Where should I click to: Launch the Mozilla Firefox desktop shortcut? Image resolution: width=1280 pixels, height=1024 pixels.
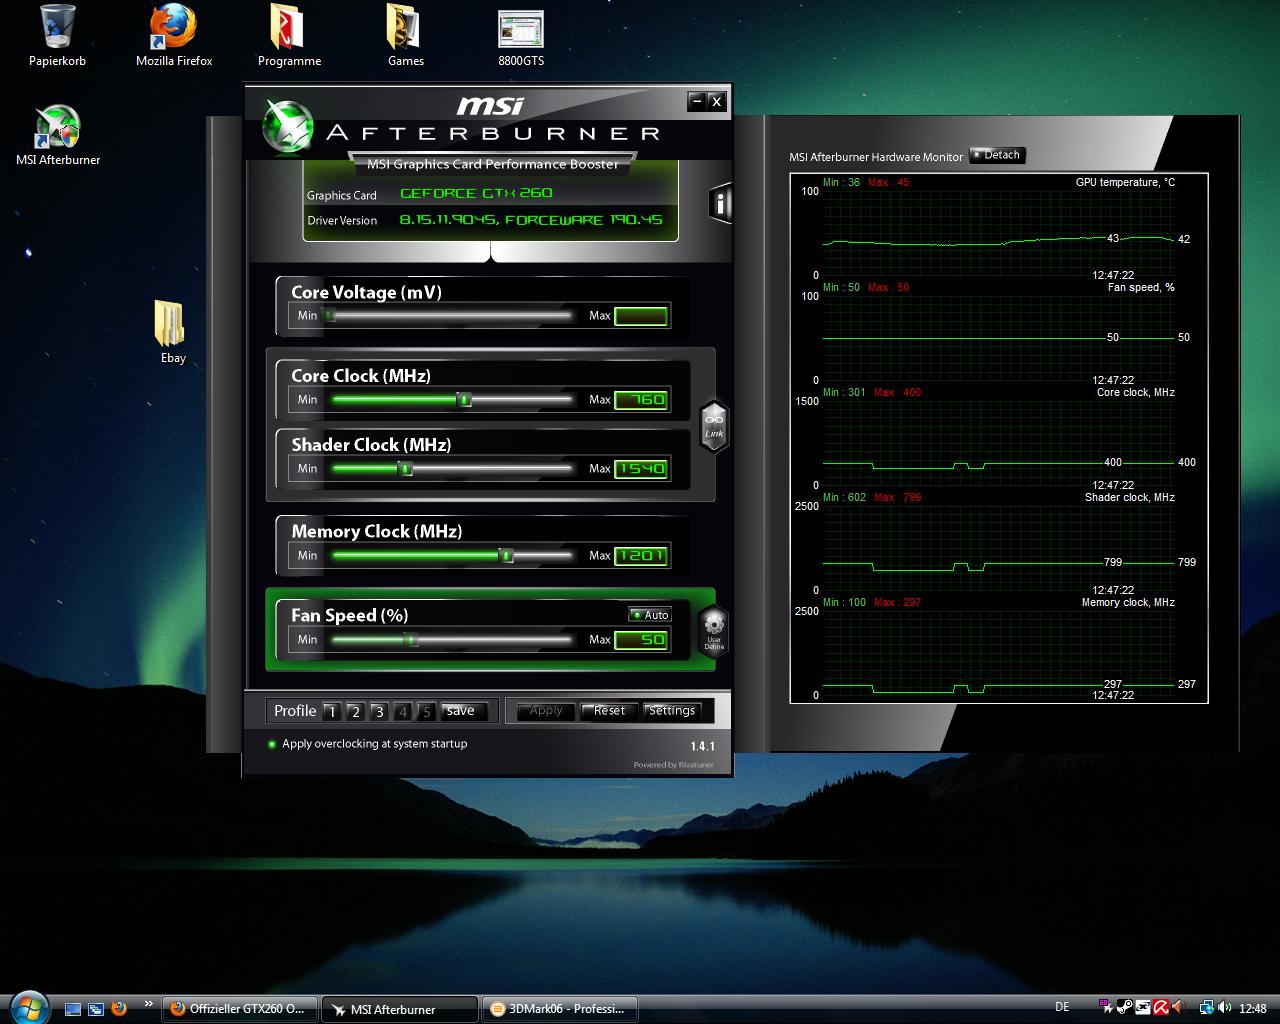[174, 36]
